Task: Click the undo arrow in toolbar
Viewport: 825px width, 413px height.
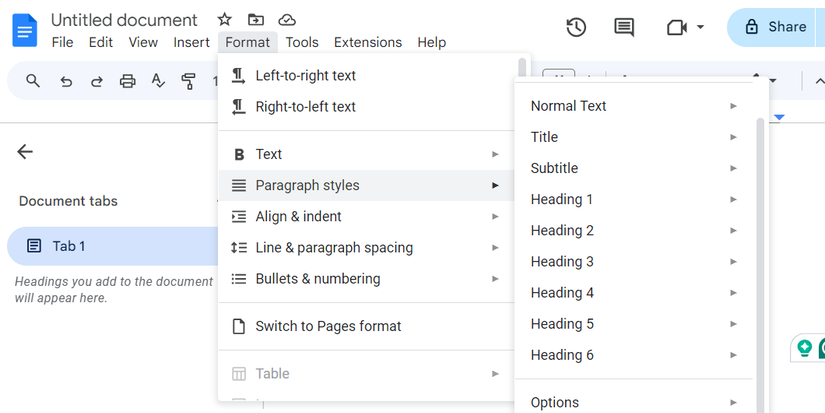Action: tap(66, 81)
